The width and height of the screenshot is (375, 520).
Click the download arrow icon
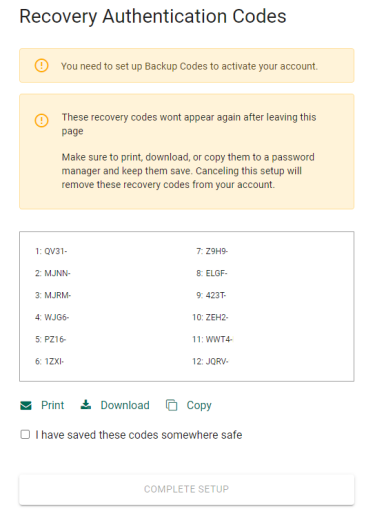coord(86,405)
